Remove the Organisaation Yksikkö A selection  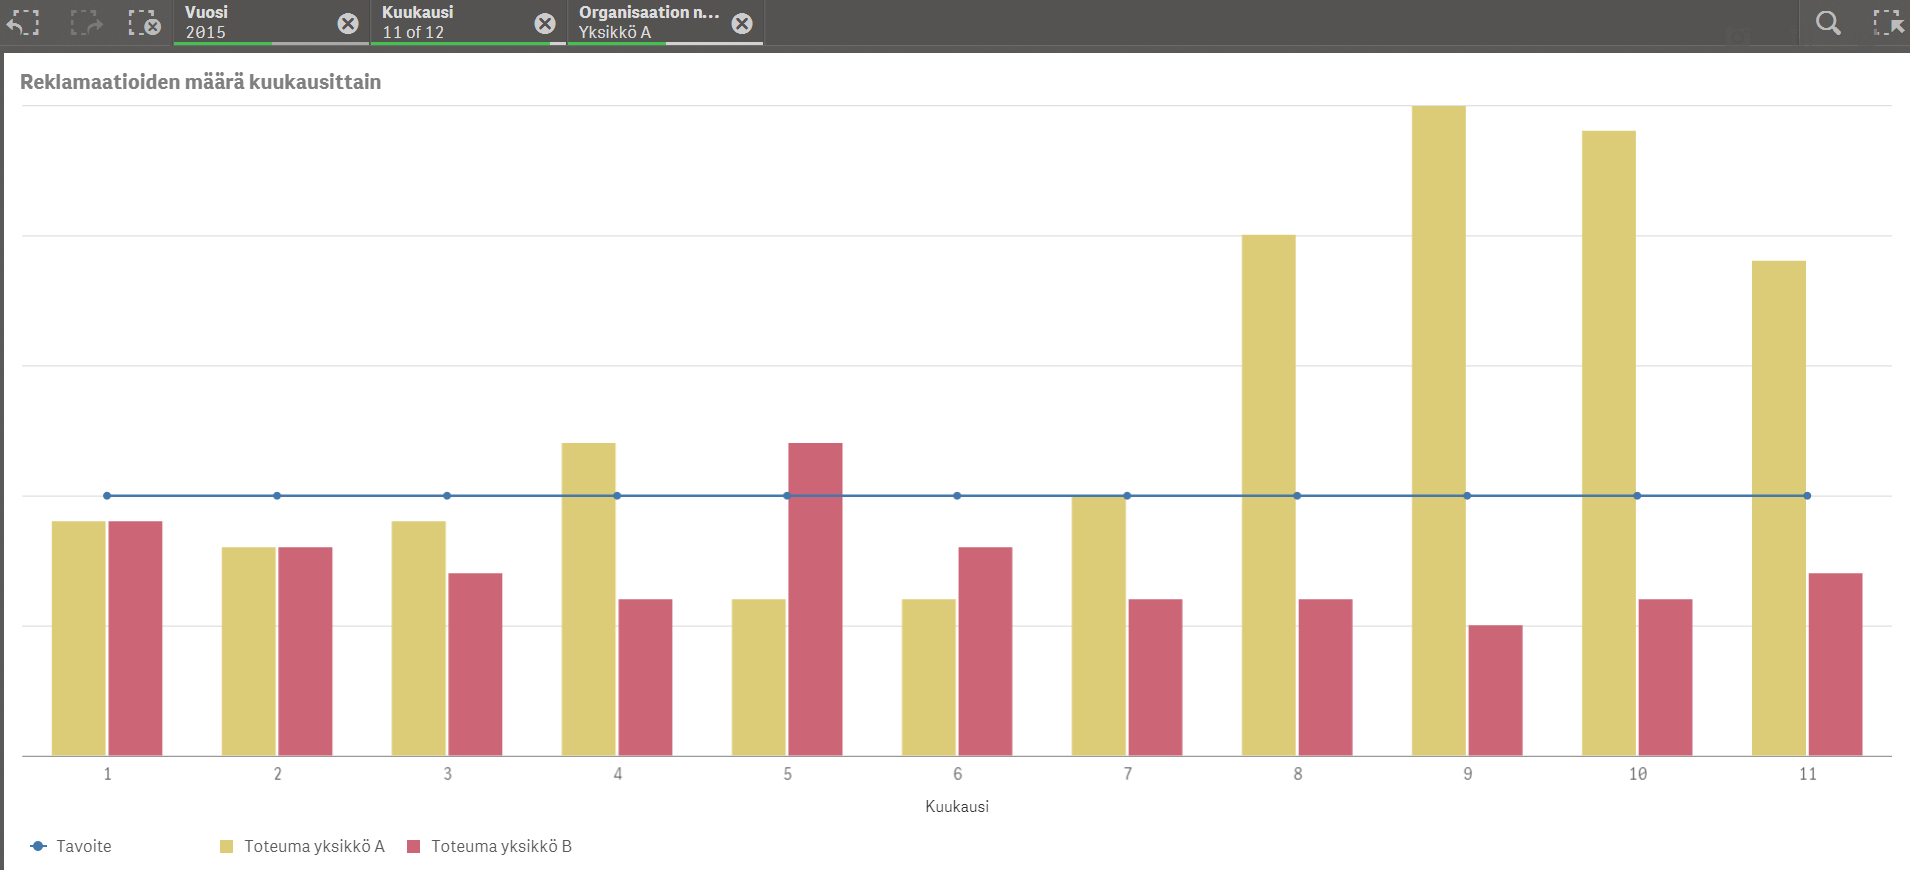[x=742, y=24]
